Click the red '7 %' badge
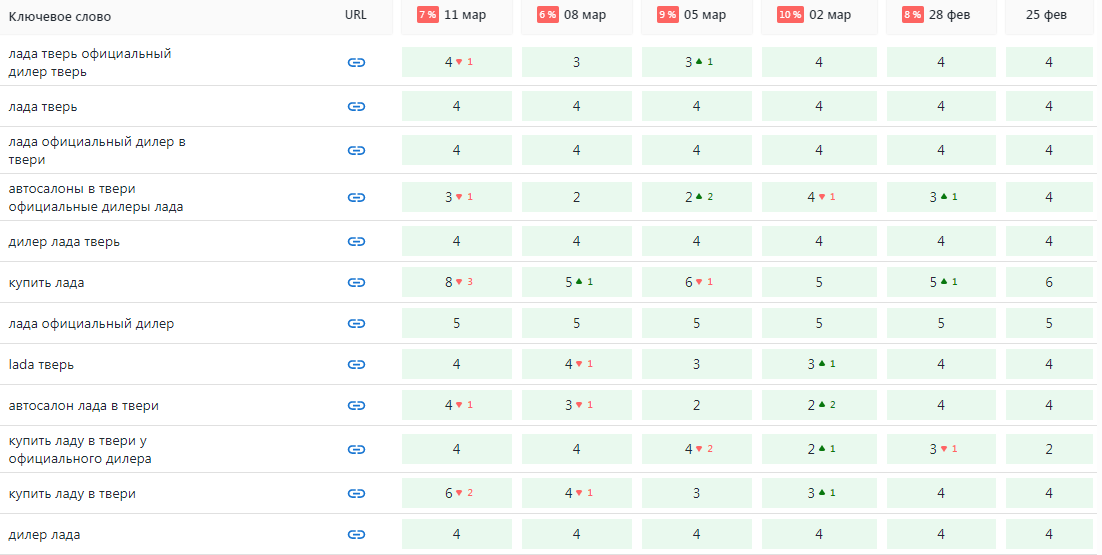This screenshot has width=1102, height=555. point(427,15)
